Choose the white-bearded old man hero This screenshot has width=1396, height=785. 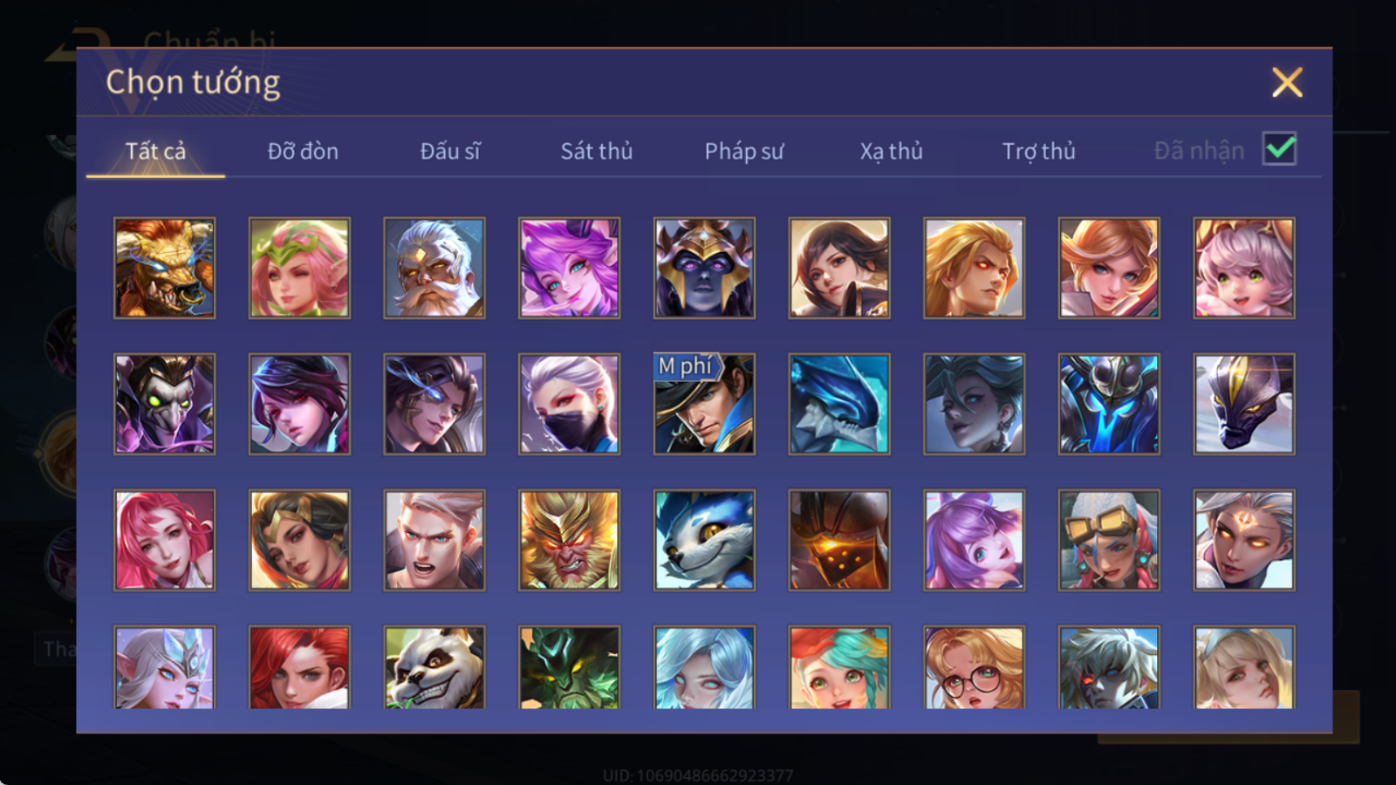434,268
